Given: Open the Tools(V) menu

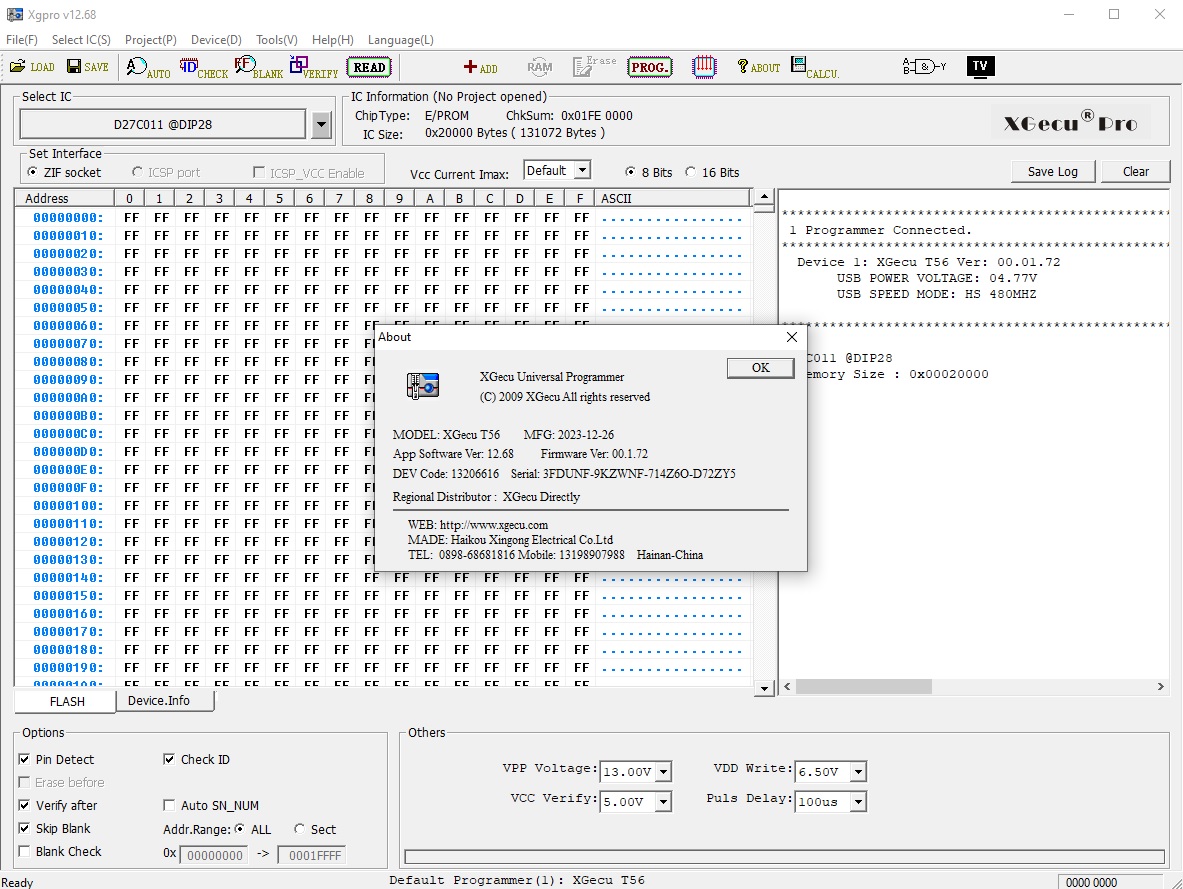Looking at the screenshot, I should pyautogui.click(x=276, y=40).
